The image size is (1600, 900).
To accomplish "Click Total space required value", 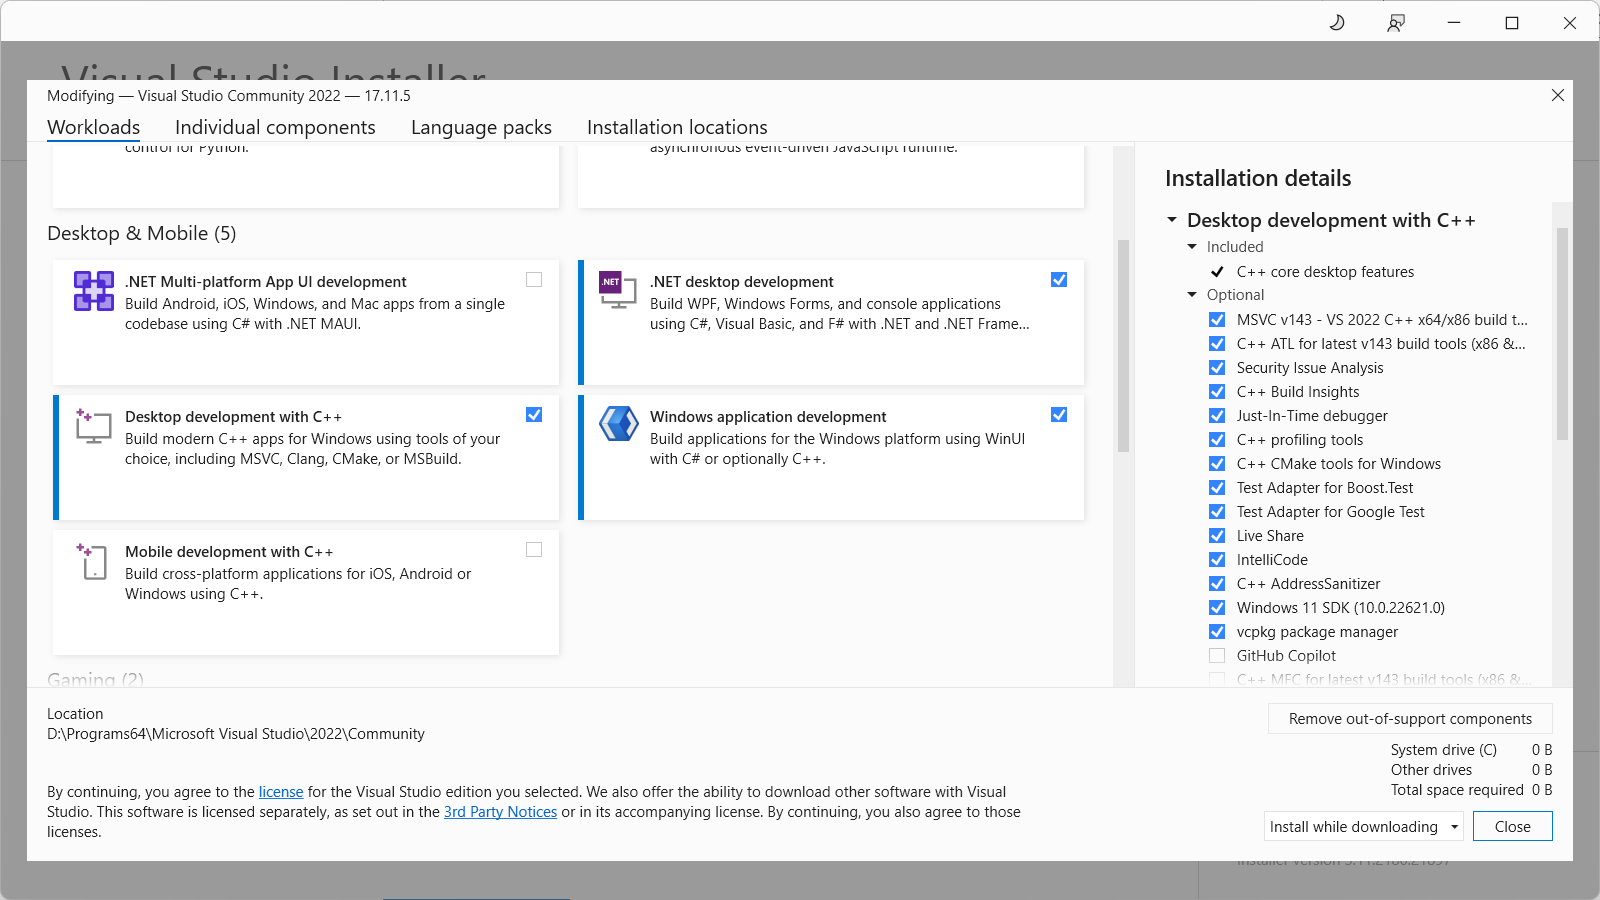I will [1542, 790].
